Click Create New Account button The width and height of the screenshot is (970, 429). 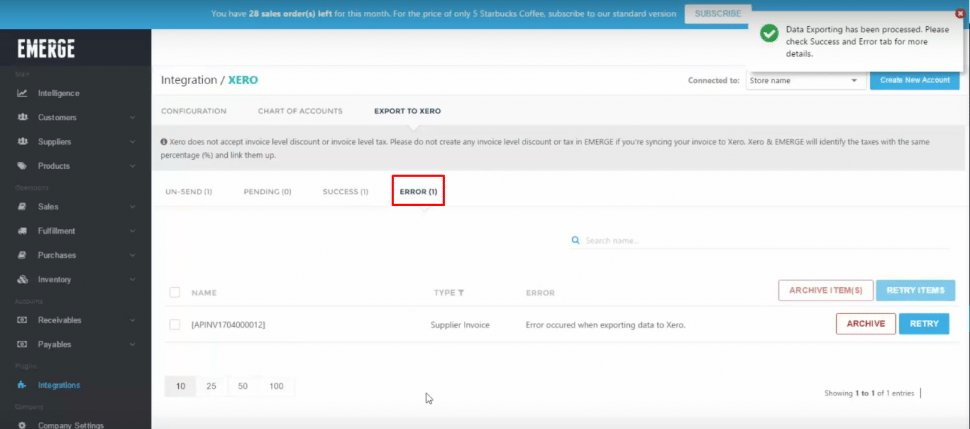(915, 80)
